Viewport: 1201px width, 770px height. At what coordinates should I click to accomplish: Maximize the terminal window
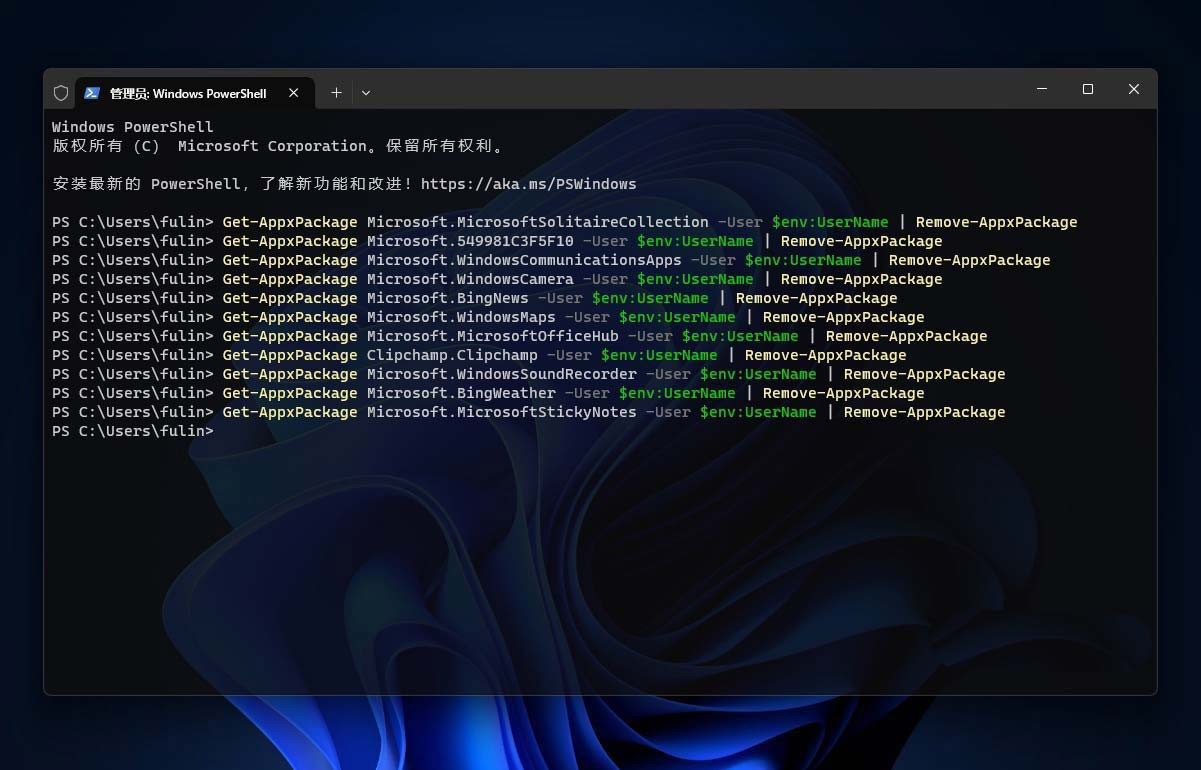[x=1087, y=89]
